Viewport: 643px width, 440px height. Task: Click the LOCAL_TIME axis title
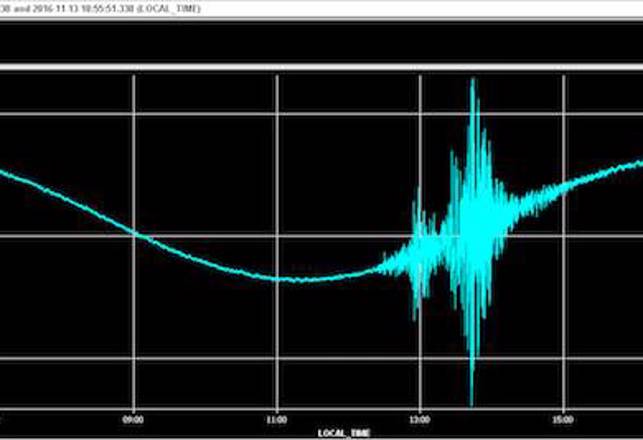point(343,432)
